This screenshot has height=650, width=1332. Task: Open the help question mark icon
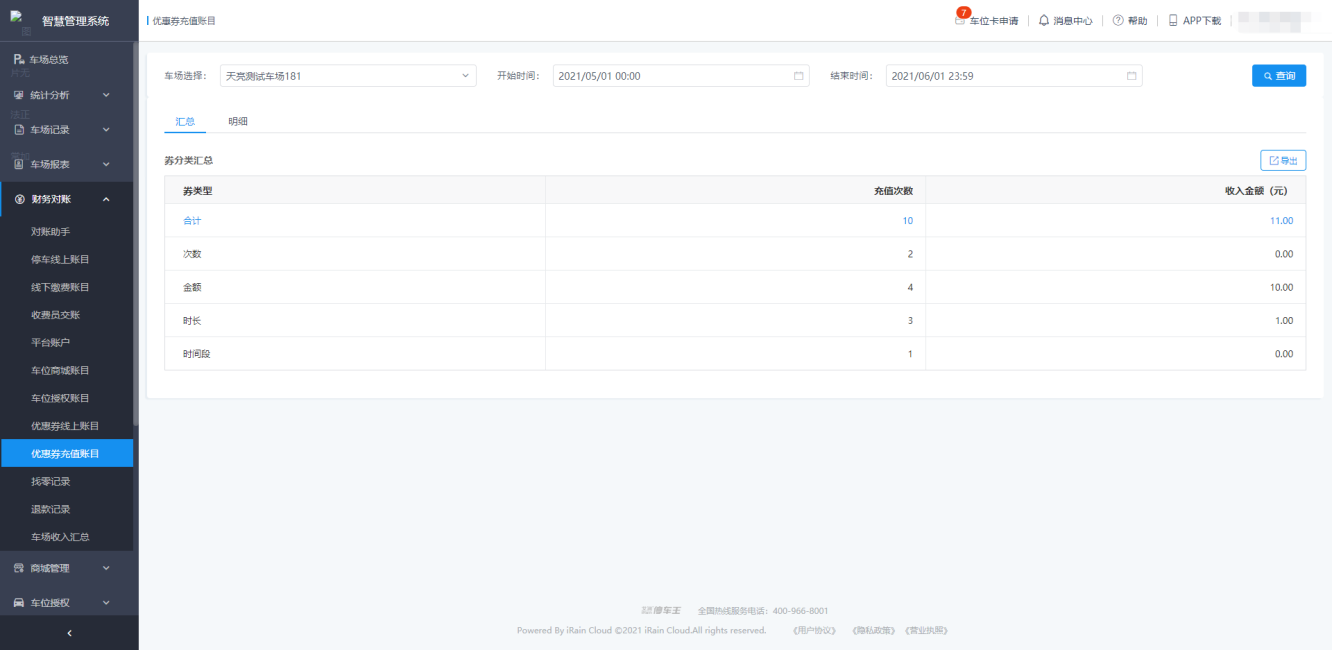click(x=1118, y=21)
